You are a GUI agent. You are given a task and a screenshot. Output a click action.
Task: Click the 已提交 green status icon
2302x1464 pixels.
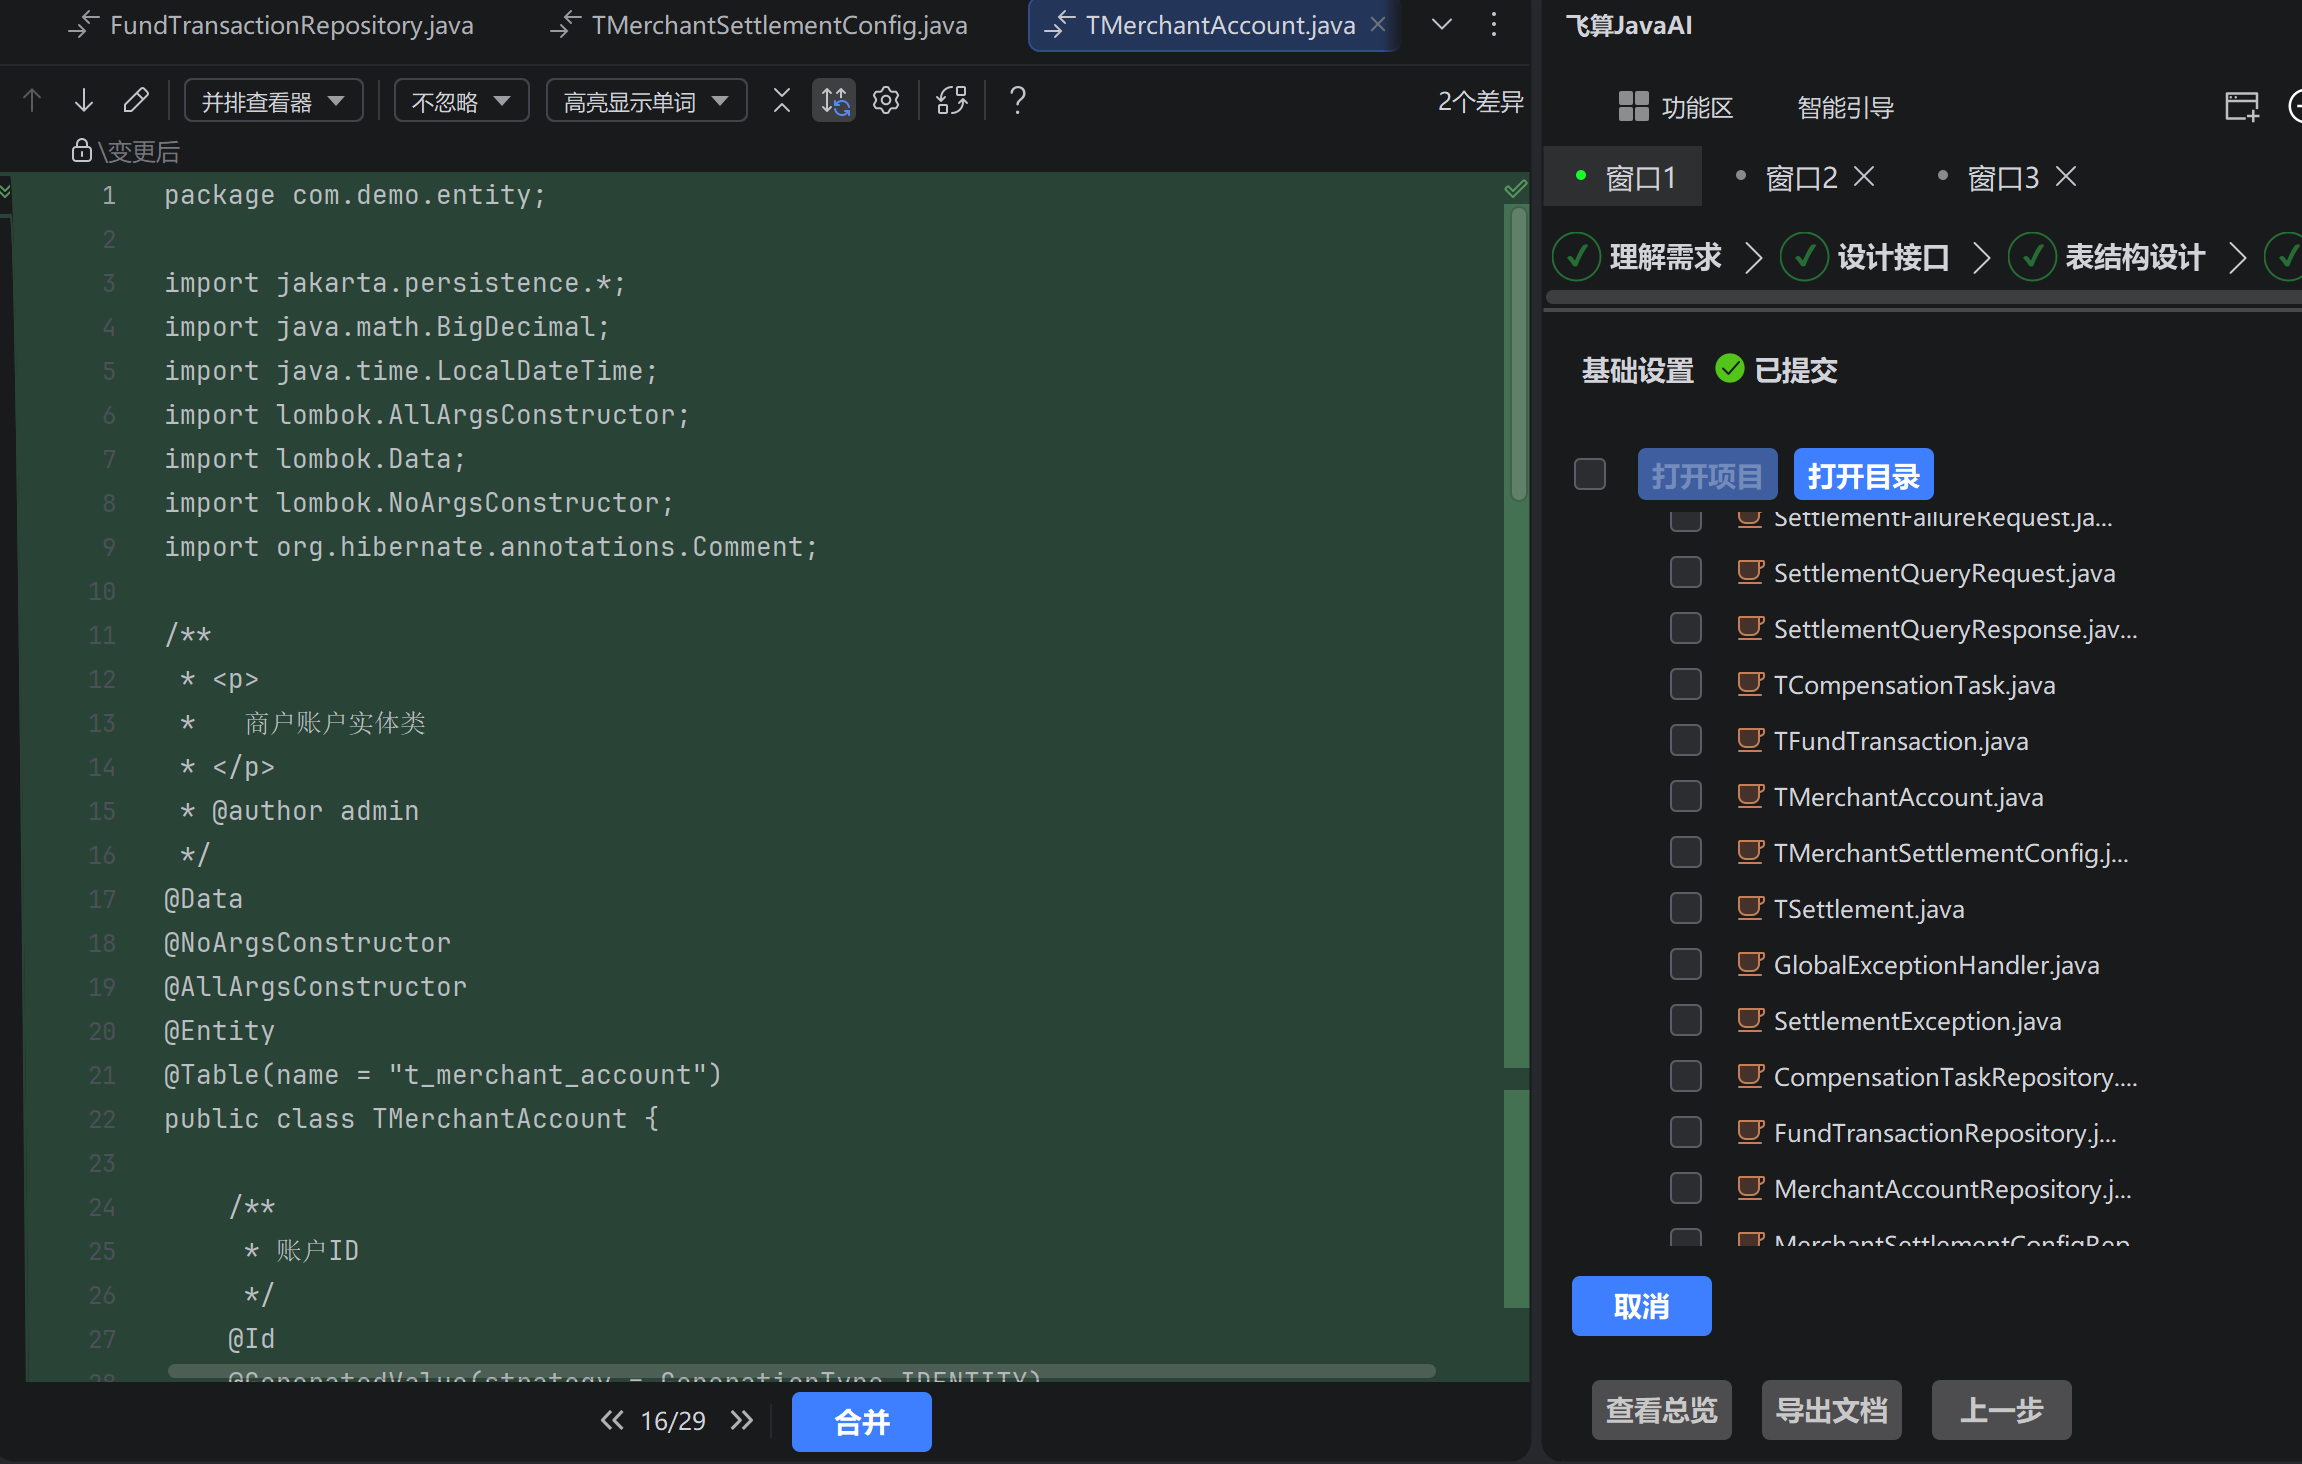coord(1730,369)
